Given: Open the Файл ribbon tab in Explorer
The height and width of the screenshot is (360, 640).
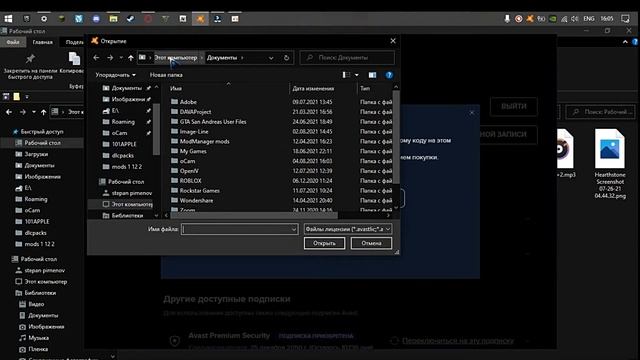Looking at the screenshot, I should pos(13,42).
